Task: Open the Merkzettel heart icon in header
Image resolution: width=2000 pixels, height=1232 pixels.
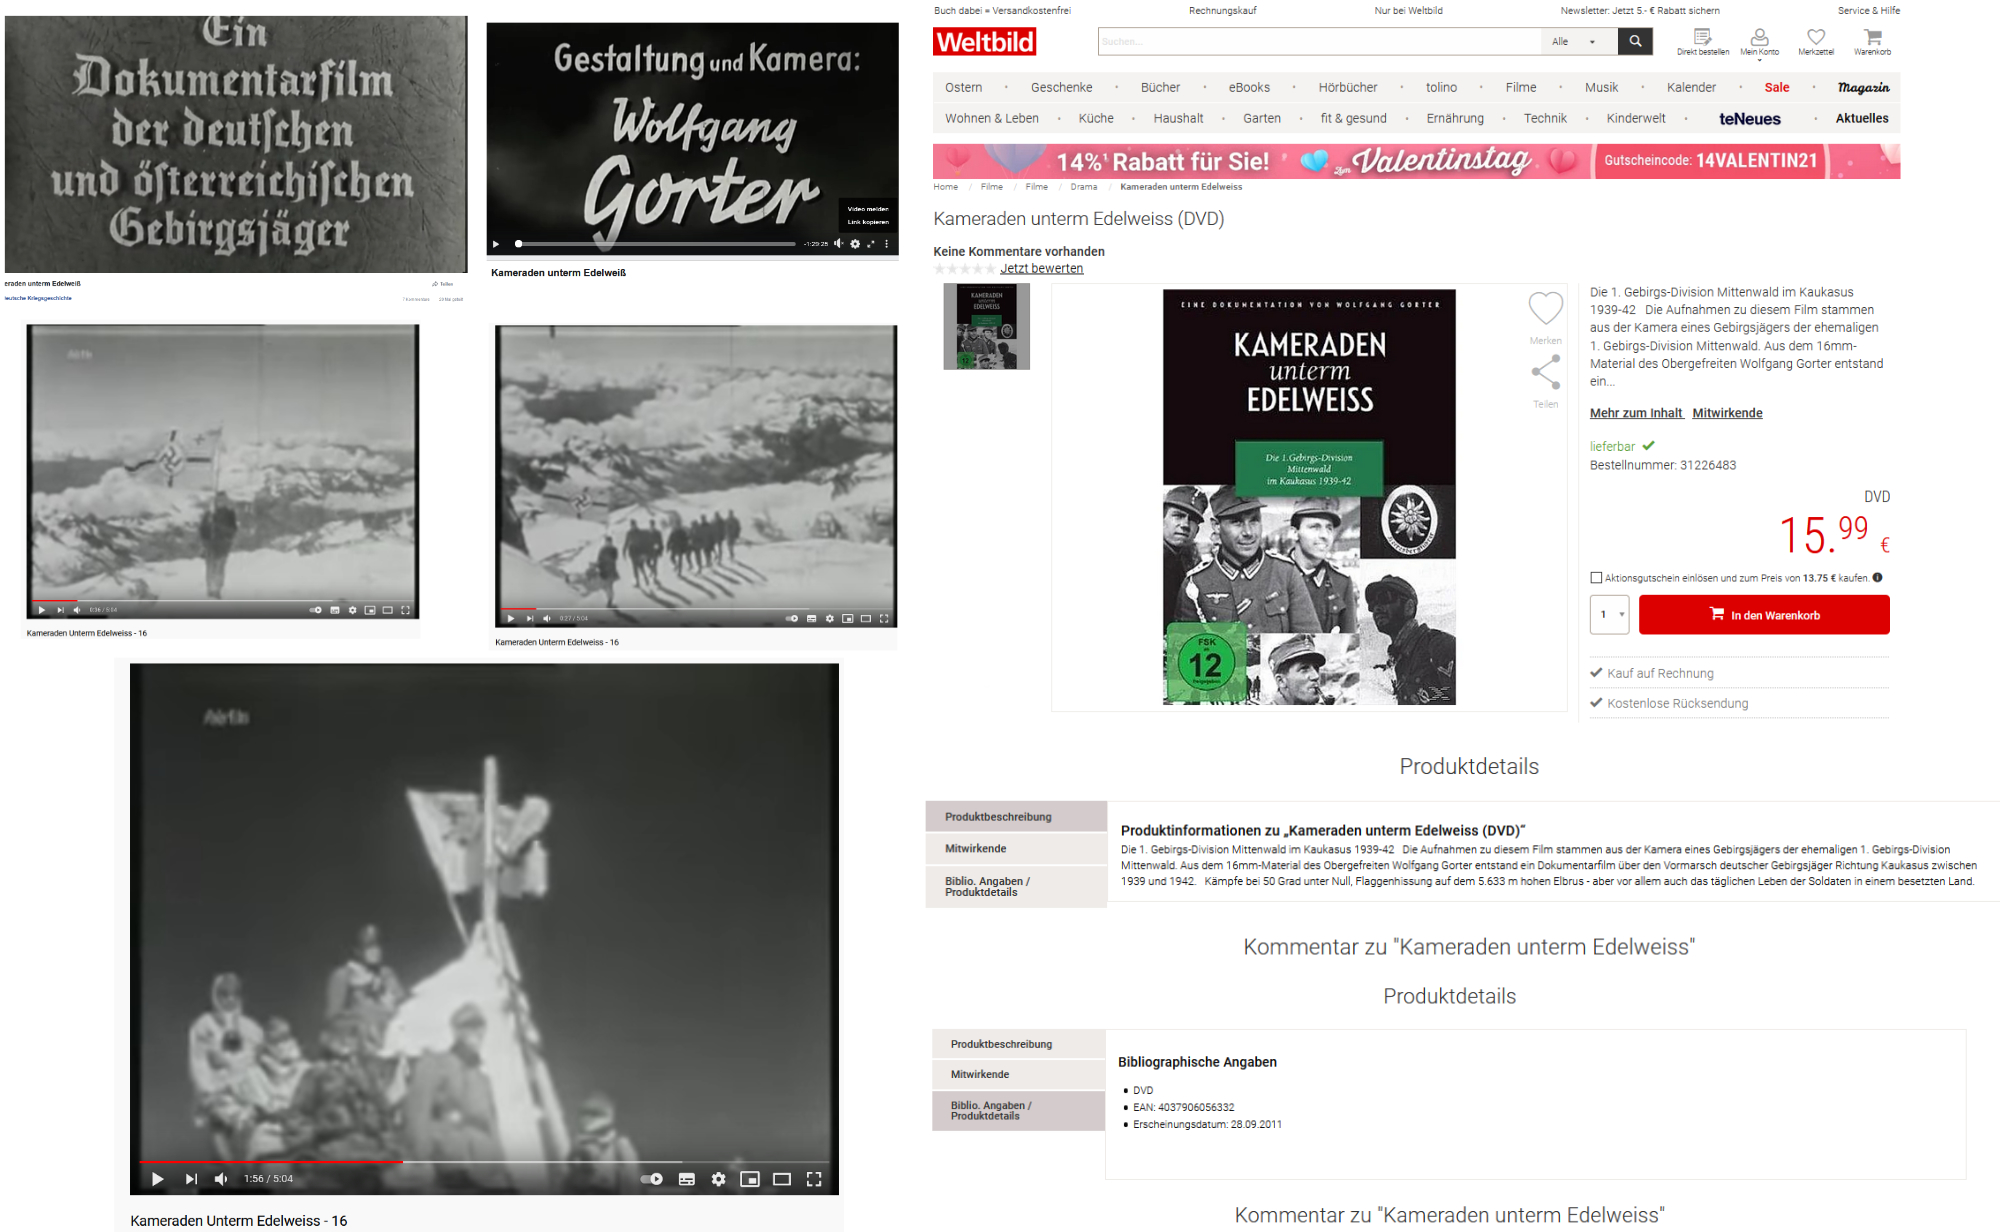Action: click(x=1816, y=38)
